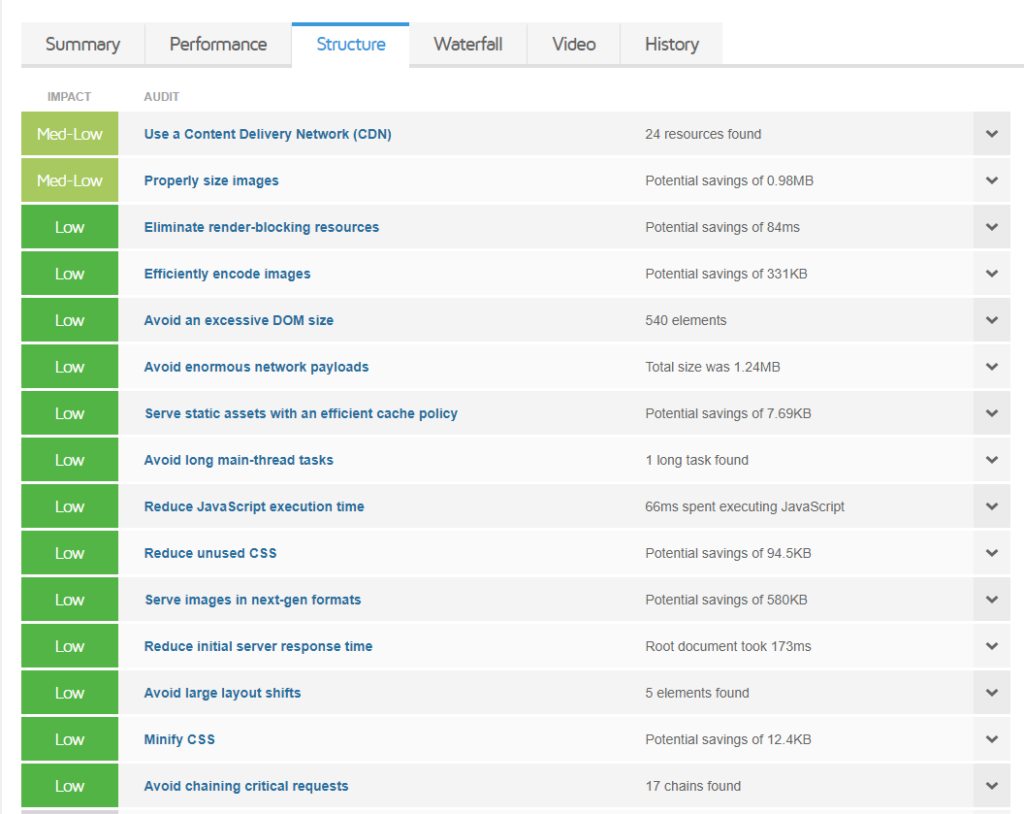
Task: Select 'Potential savings of 580KB' text
Action: [x=726, y=600]
